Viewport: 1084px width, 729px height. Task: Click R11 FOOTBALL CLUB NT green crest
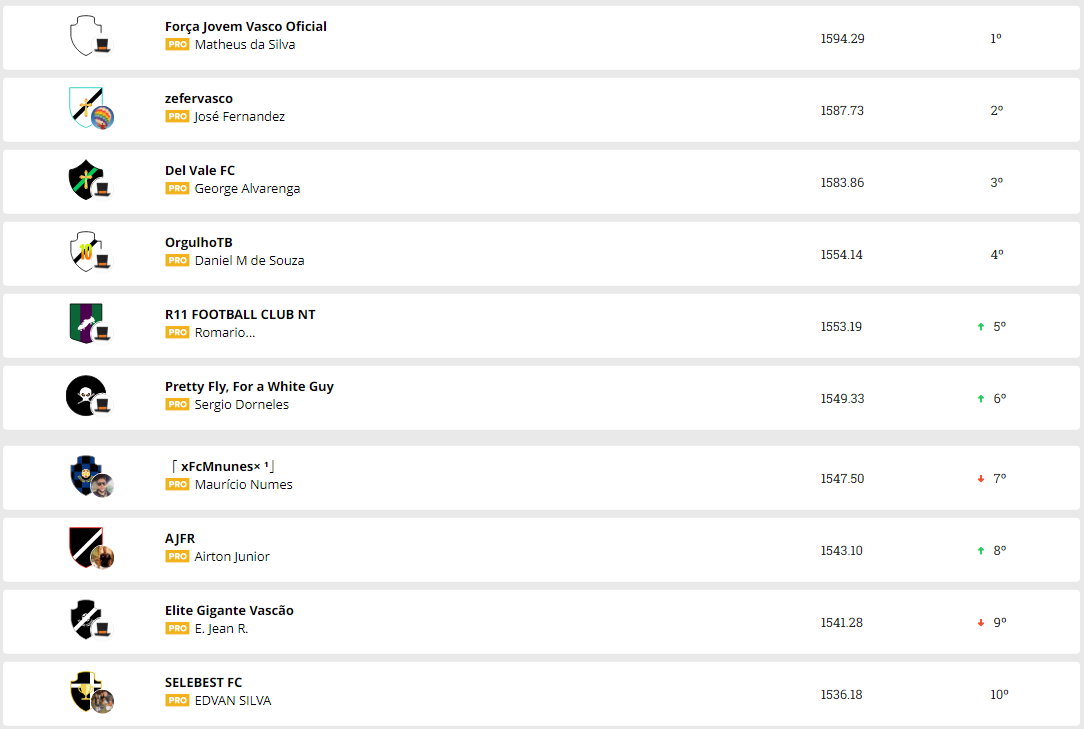point(84,323)
